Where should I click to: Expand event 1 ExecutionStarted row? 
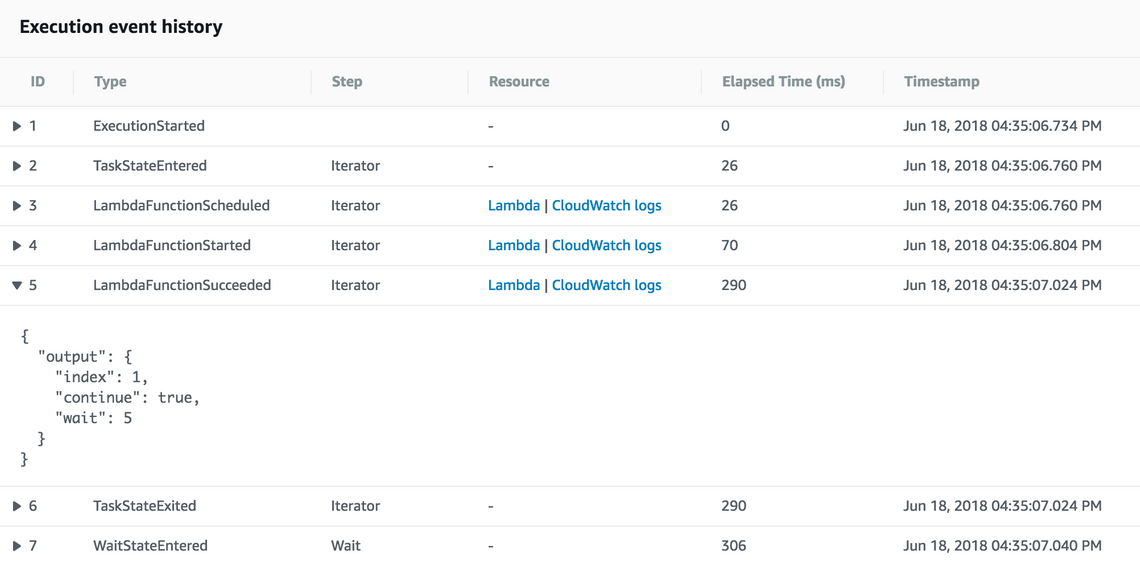click(17, 126)
